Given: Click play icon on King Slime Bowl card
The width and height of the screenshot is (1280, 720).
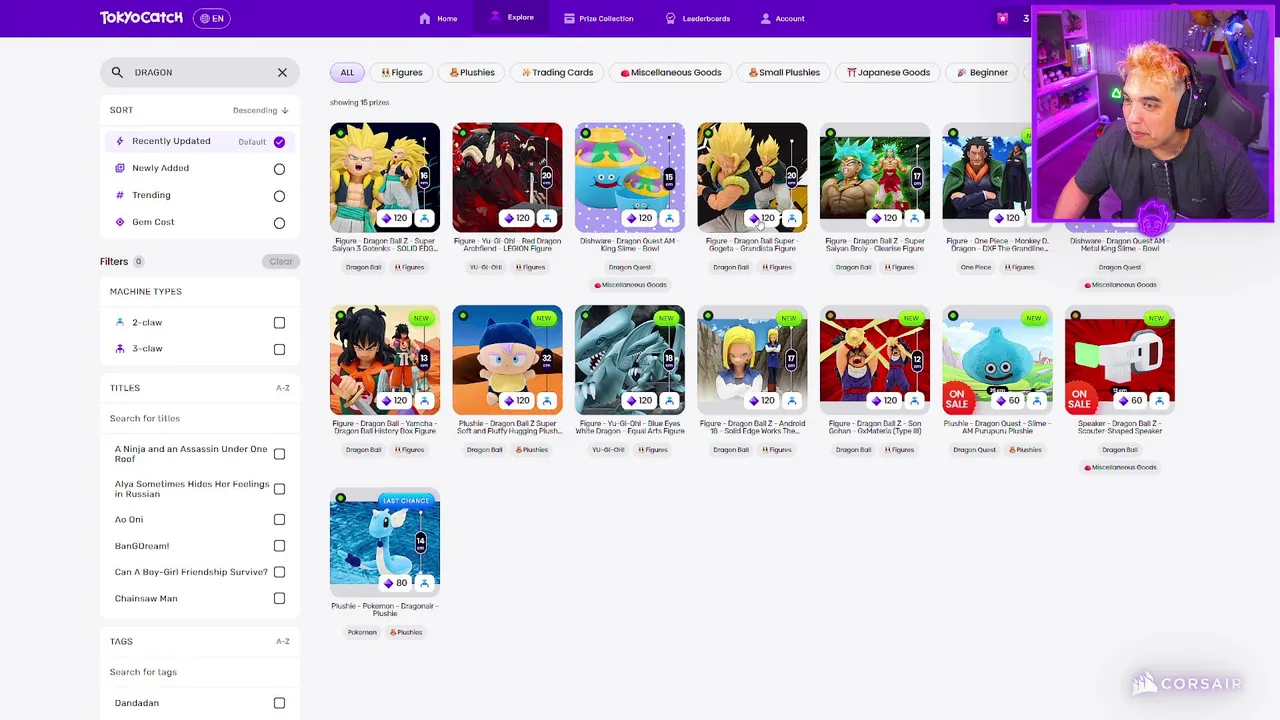Looking at the screenshot, I should pyautogui.click(x=669, y=218).
